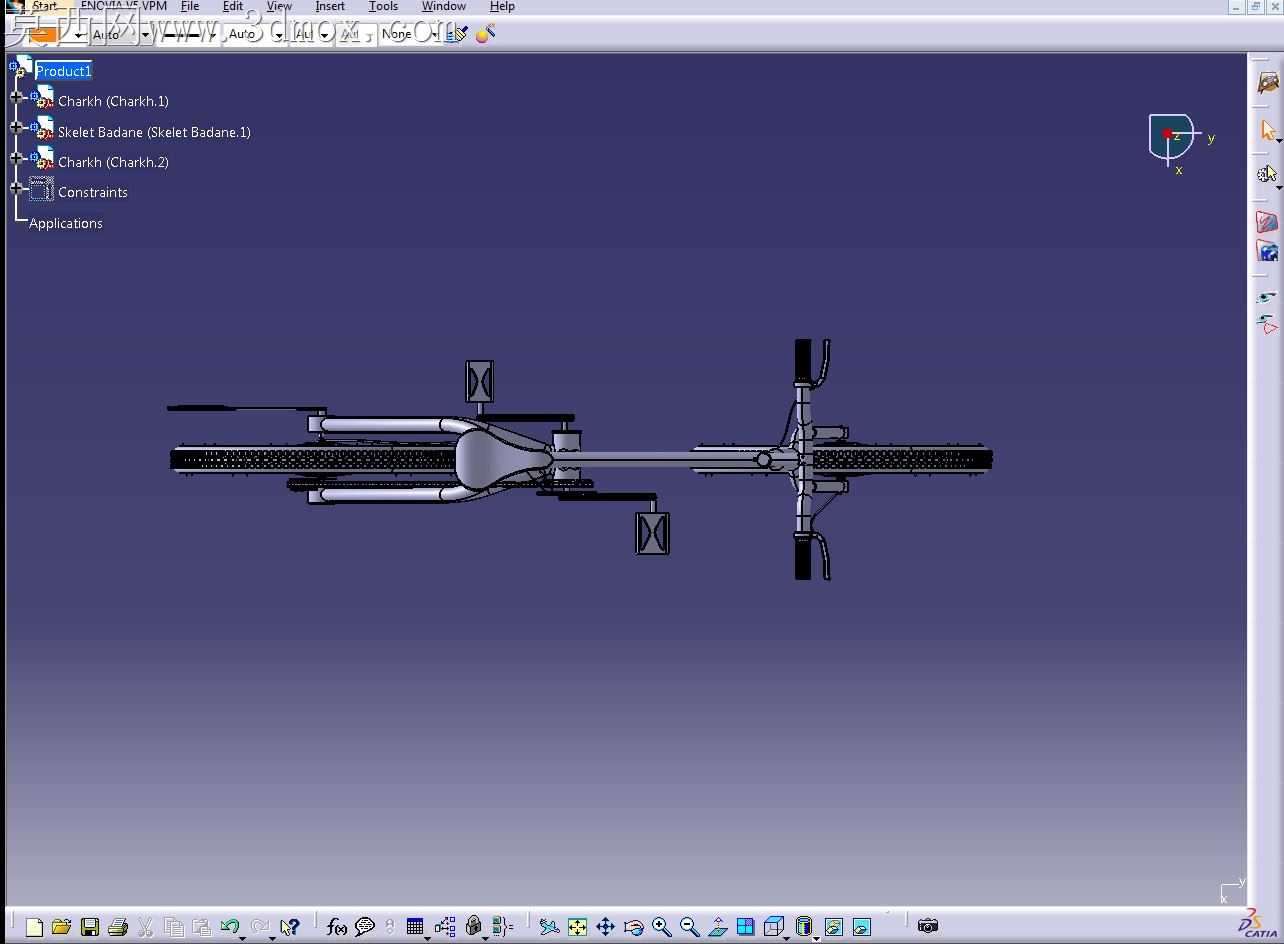Screen dimensions: 1284x944
Task: Open the Start menu
Action: (x=44, y=6)
